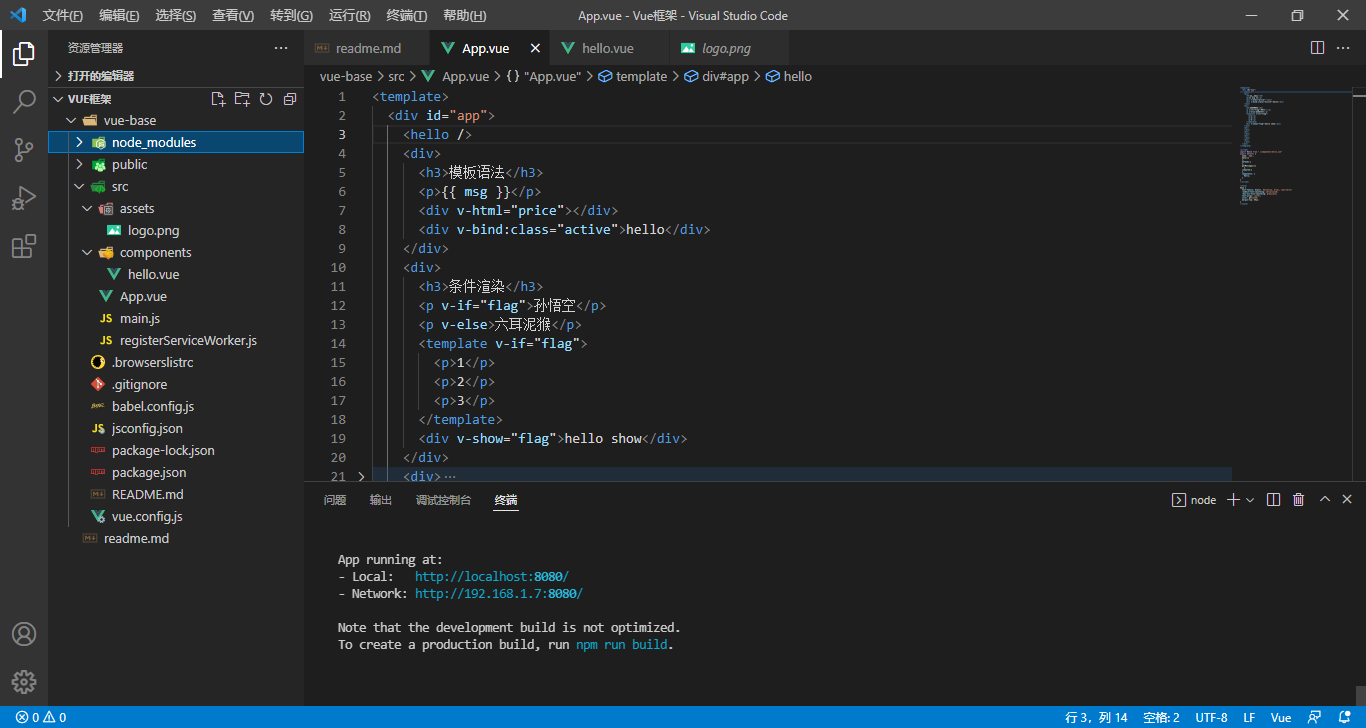Screen dimensions: 1366x728
Task: Collapse all folders in explorer
Action: [290, 99]
